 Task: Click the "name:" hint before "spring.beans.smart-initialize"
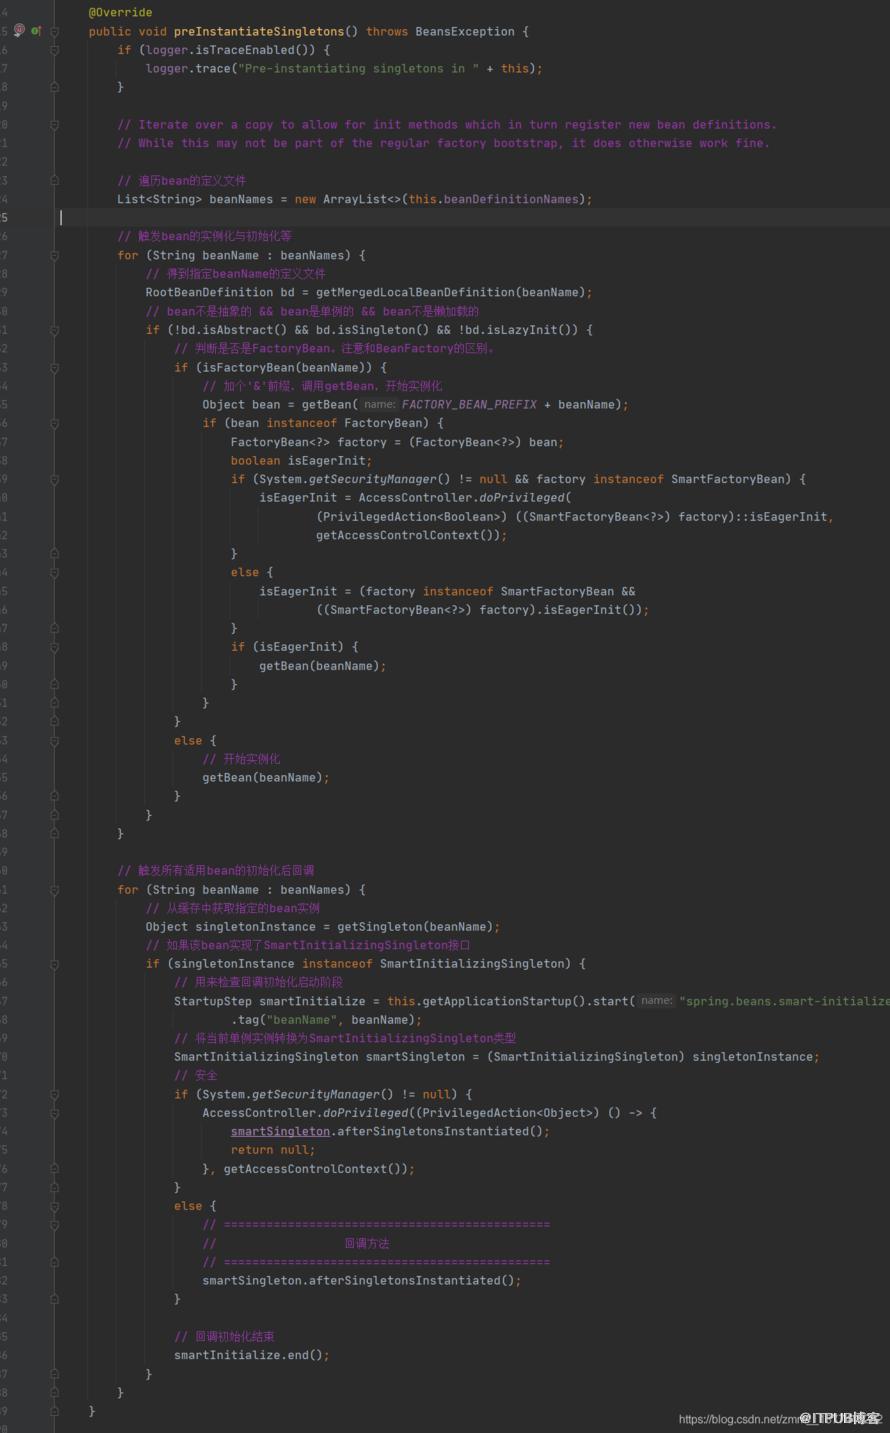coord(656,1001)
